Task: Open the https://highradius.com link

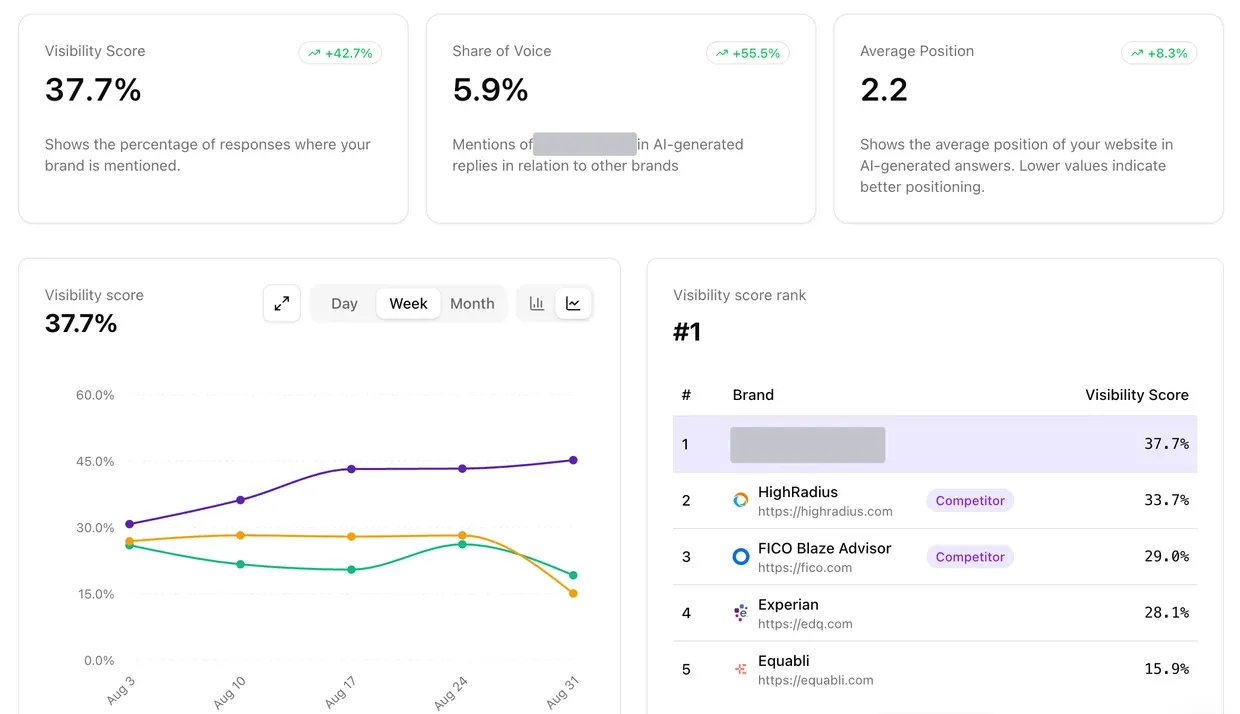Action: coord(825,511)
